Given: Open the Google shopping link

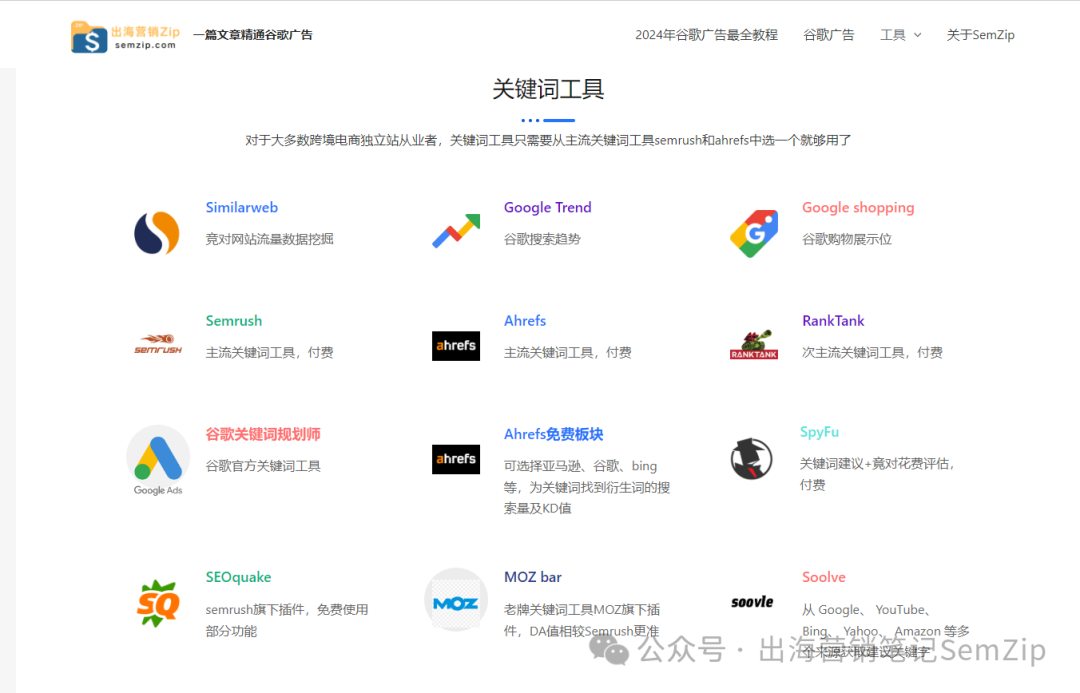Looking at the screenshot, I should [x=858, y=207].
